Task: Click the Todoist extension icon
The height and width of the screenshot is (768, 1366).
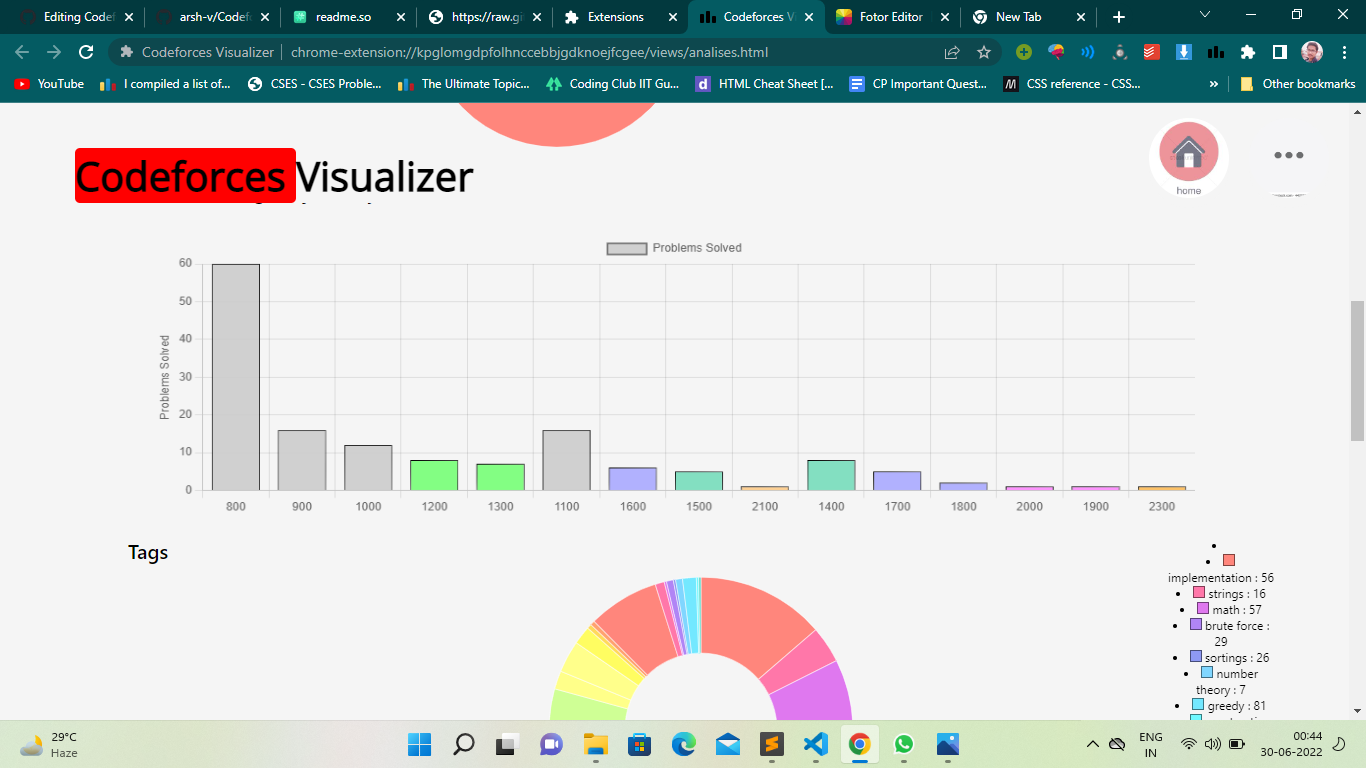Action: click(1152, 51)
